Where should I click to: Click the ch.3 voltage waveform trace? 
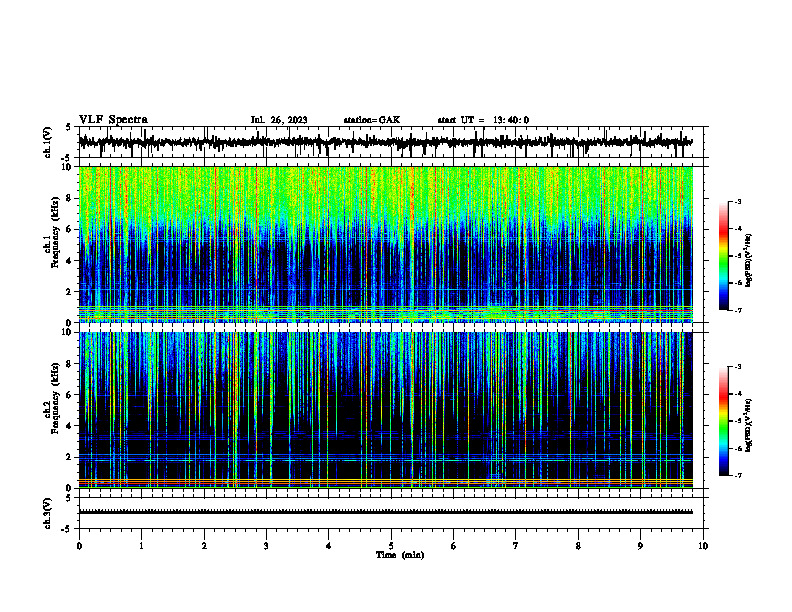[385, 512]
